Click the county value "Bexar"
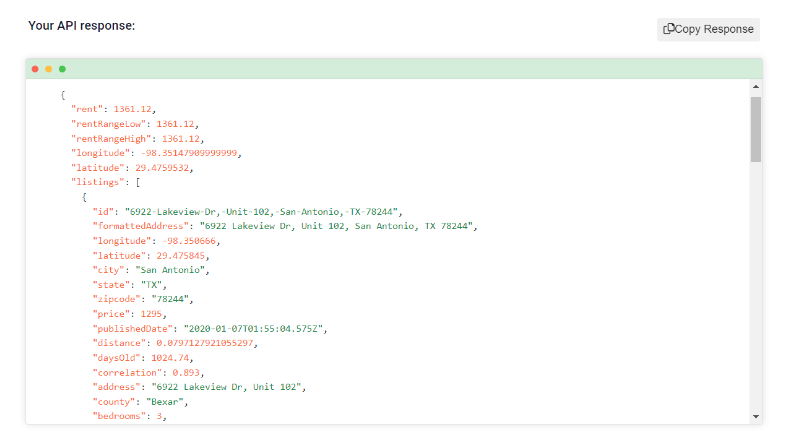The width and height of the screenshot is (788, 441). [x=165, y=402]
